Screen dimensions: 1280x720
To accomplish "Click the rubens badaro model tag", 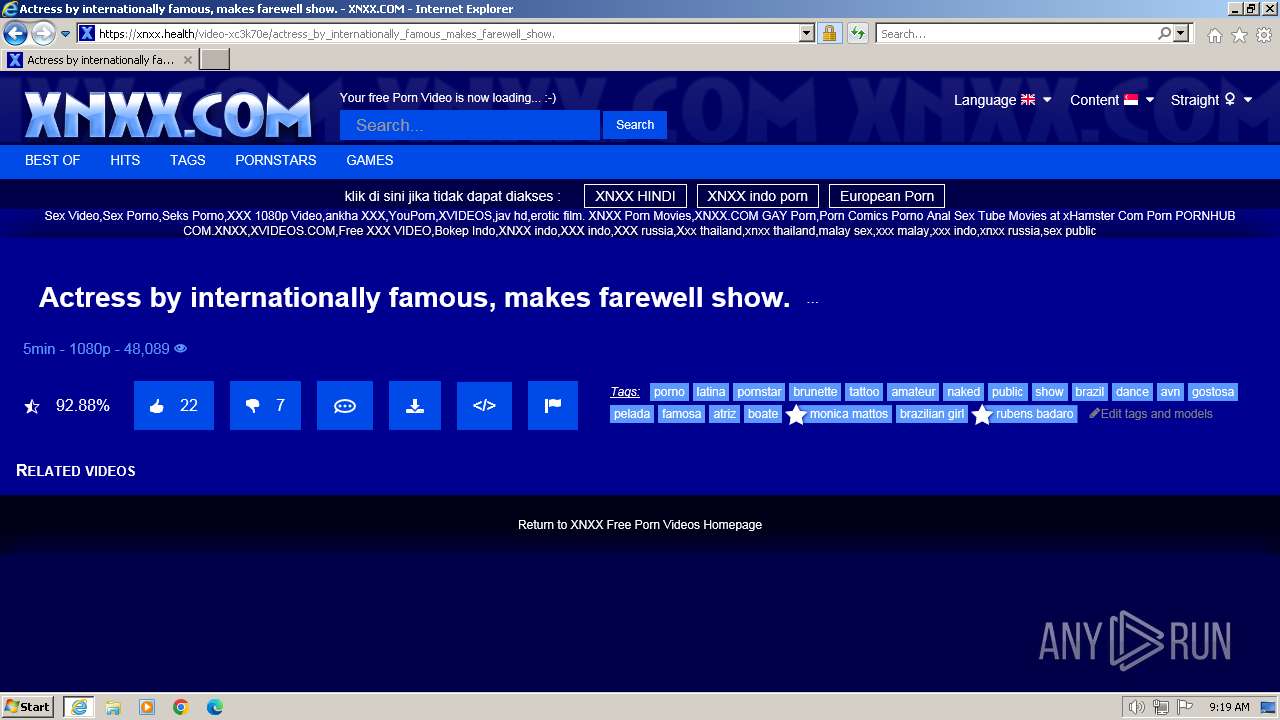I will (x=1025, y=414).
